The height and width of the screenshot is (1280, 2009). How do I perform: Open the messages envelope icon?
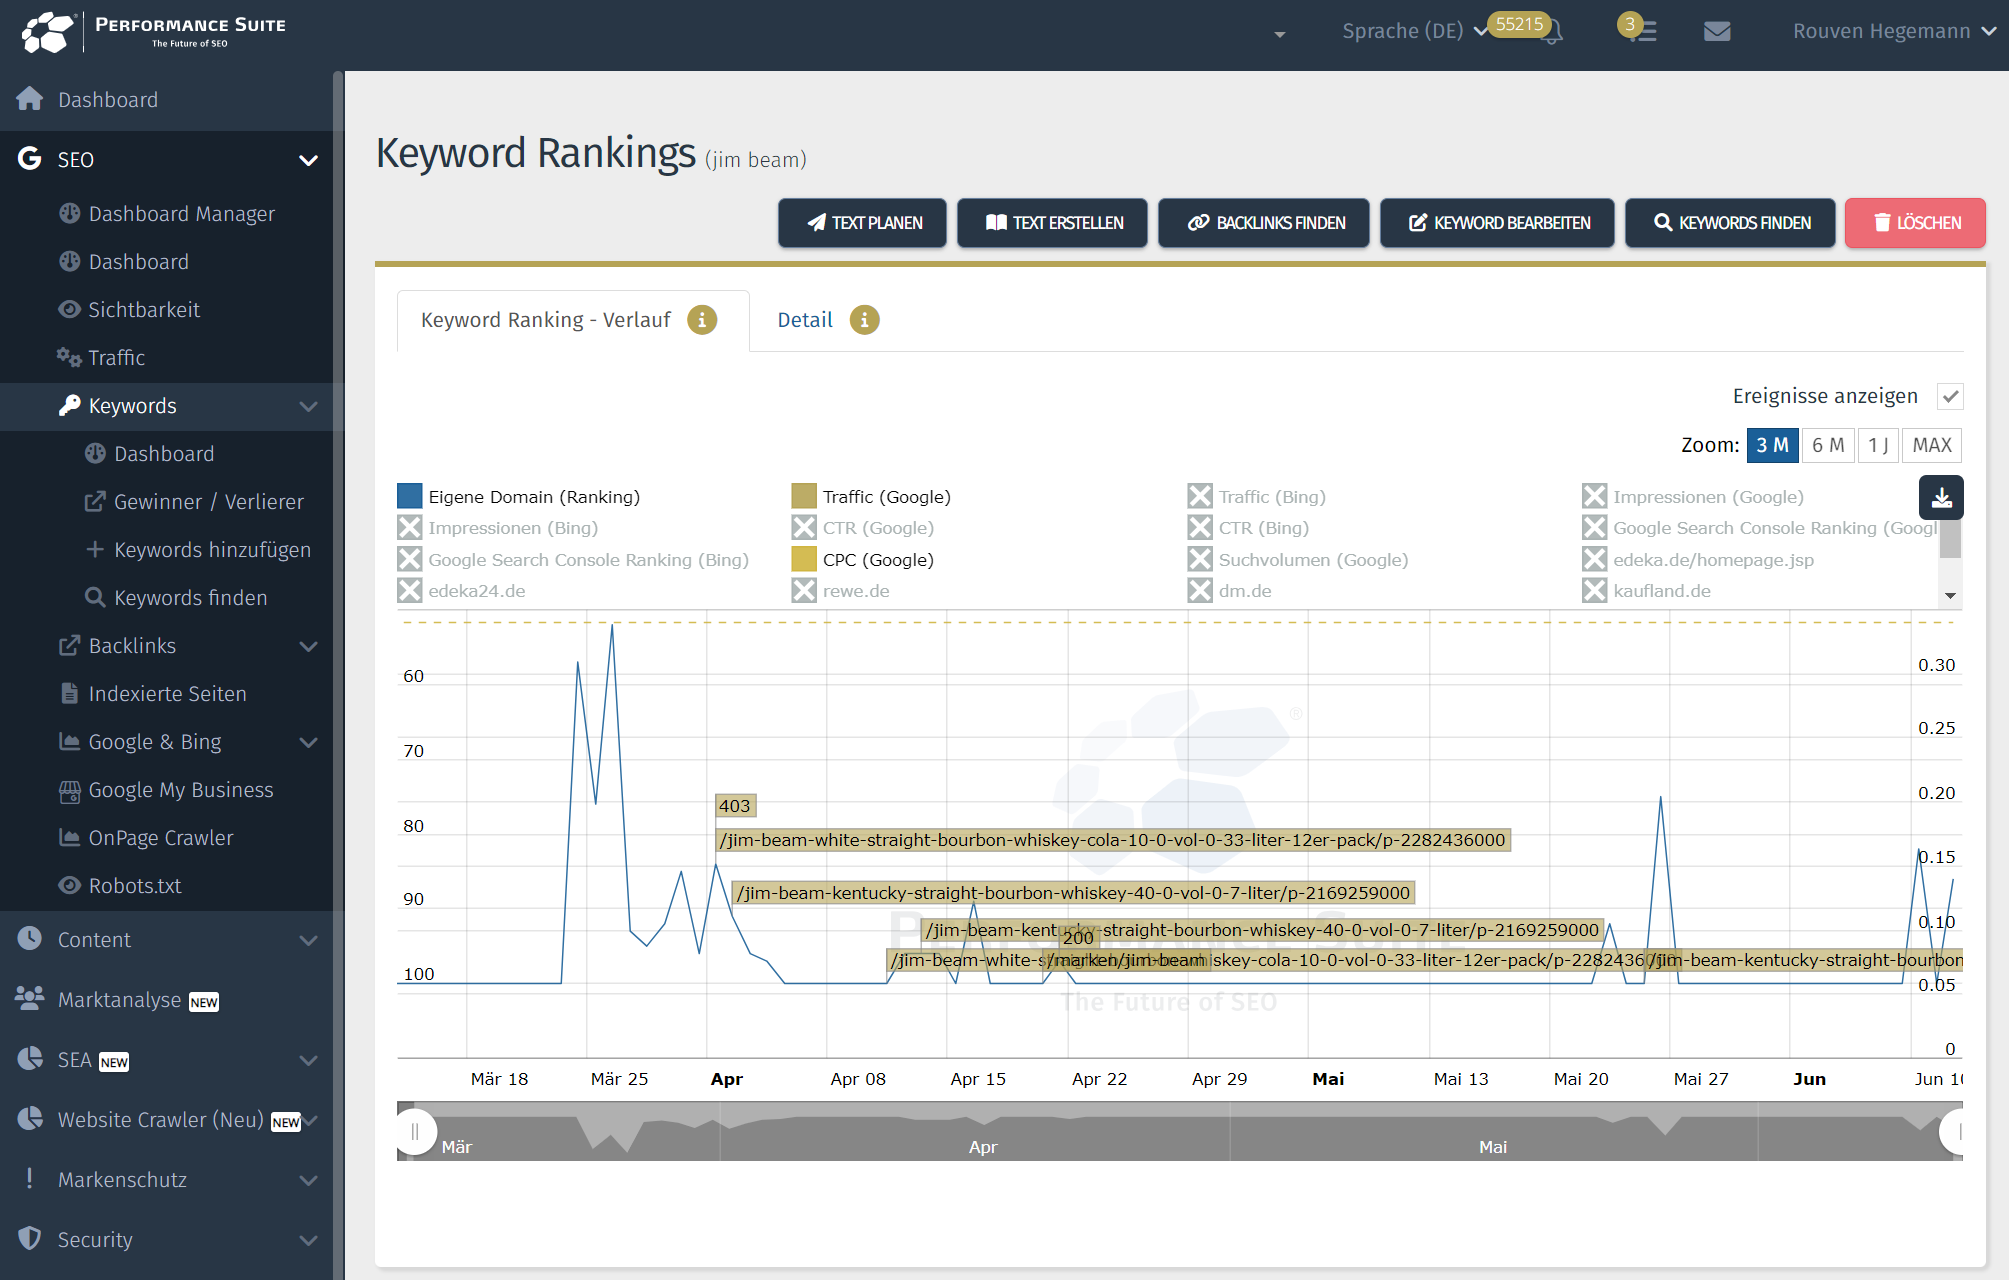click(1717, 32)
